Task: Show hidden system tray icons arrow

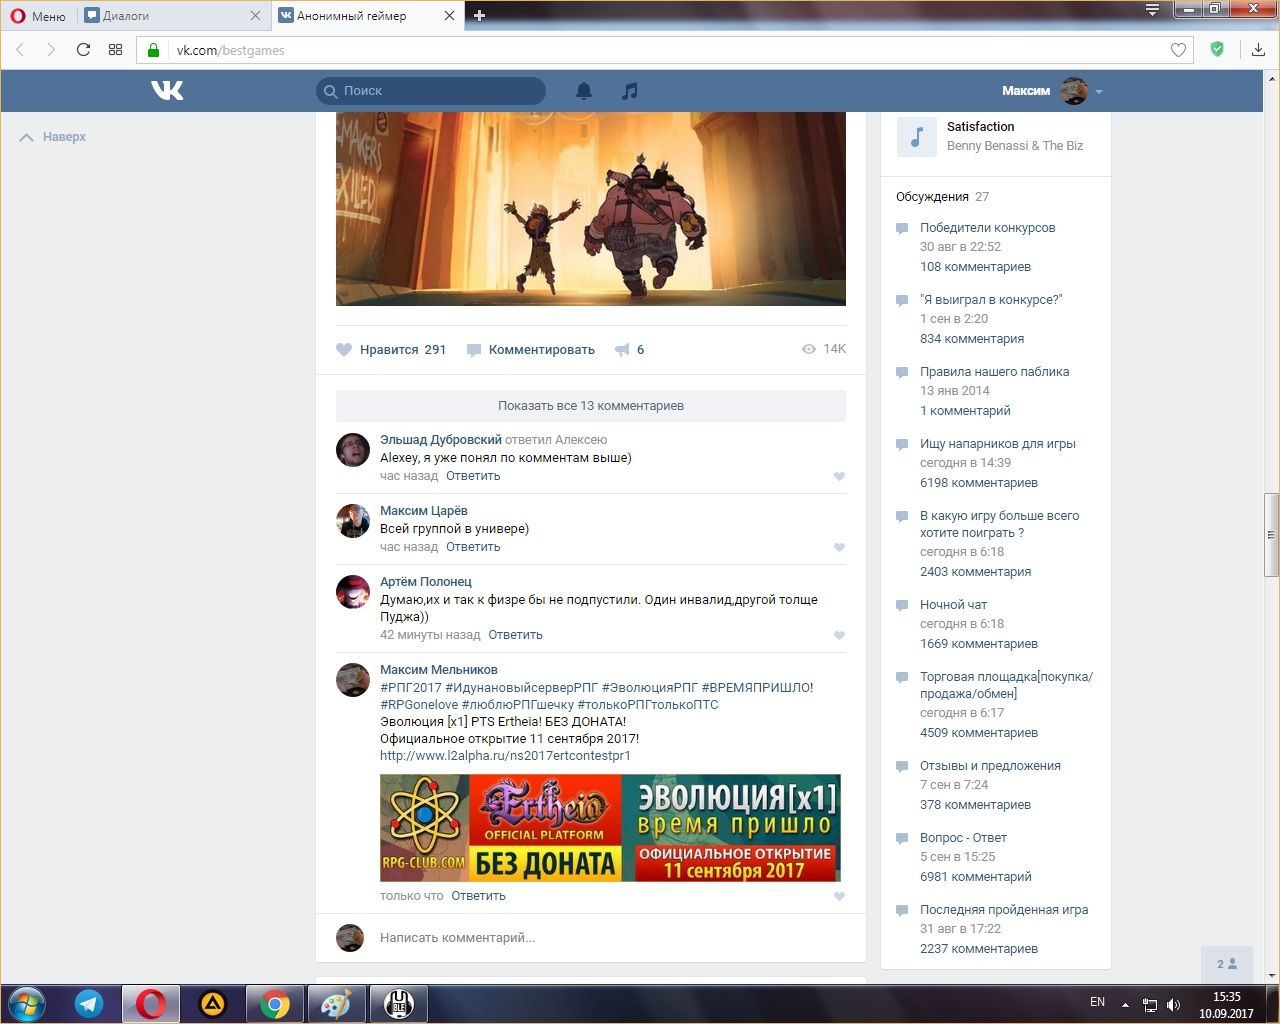Action: click(x=1125, y=1005)
